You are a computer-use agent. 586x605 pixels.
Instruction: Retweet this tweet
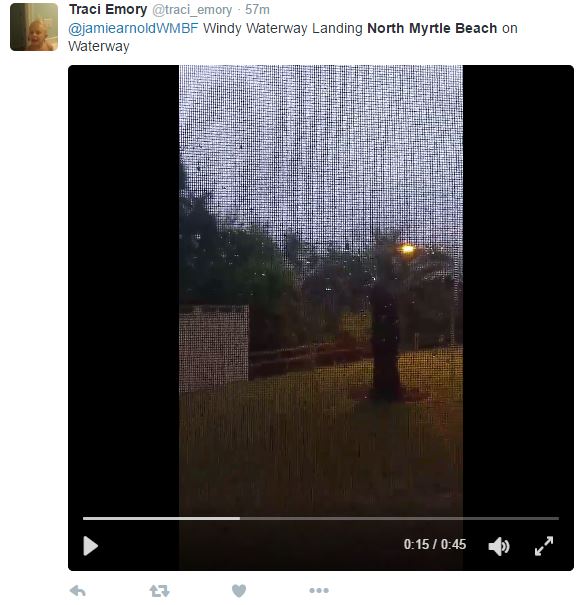click(159, 591)
